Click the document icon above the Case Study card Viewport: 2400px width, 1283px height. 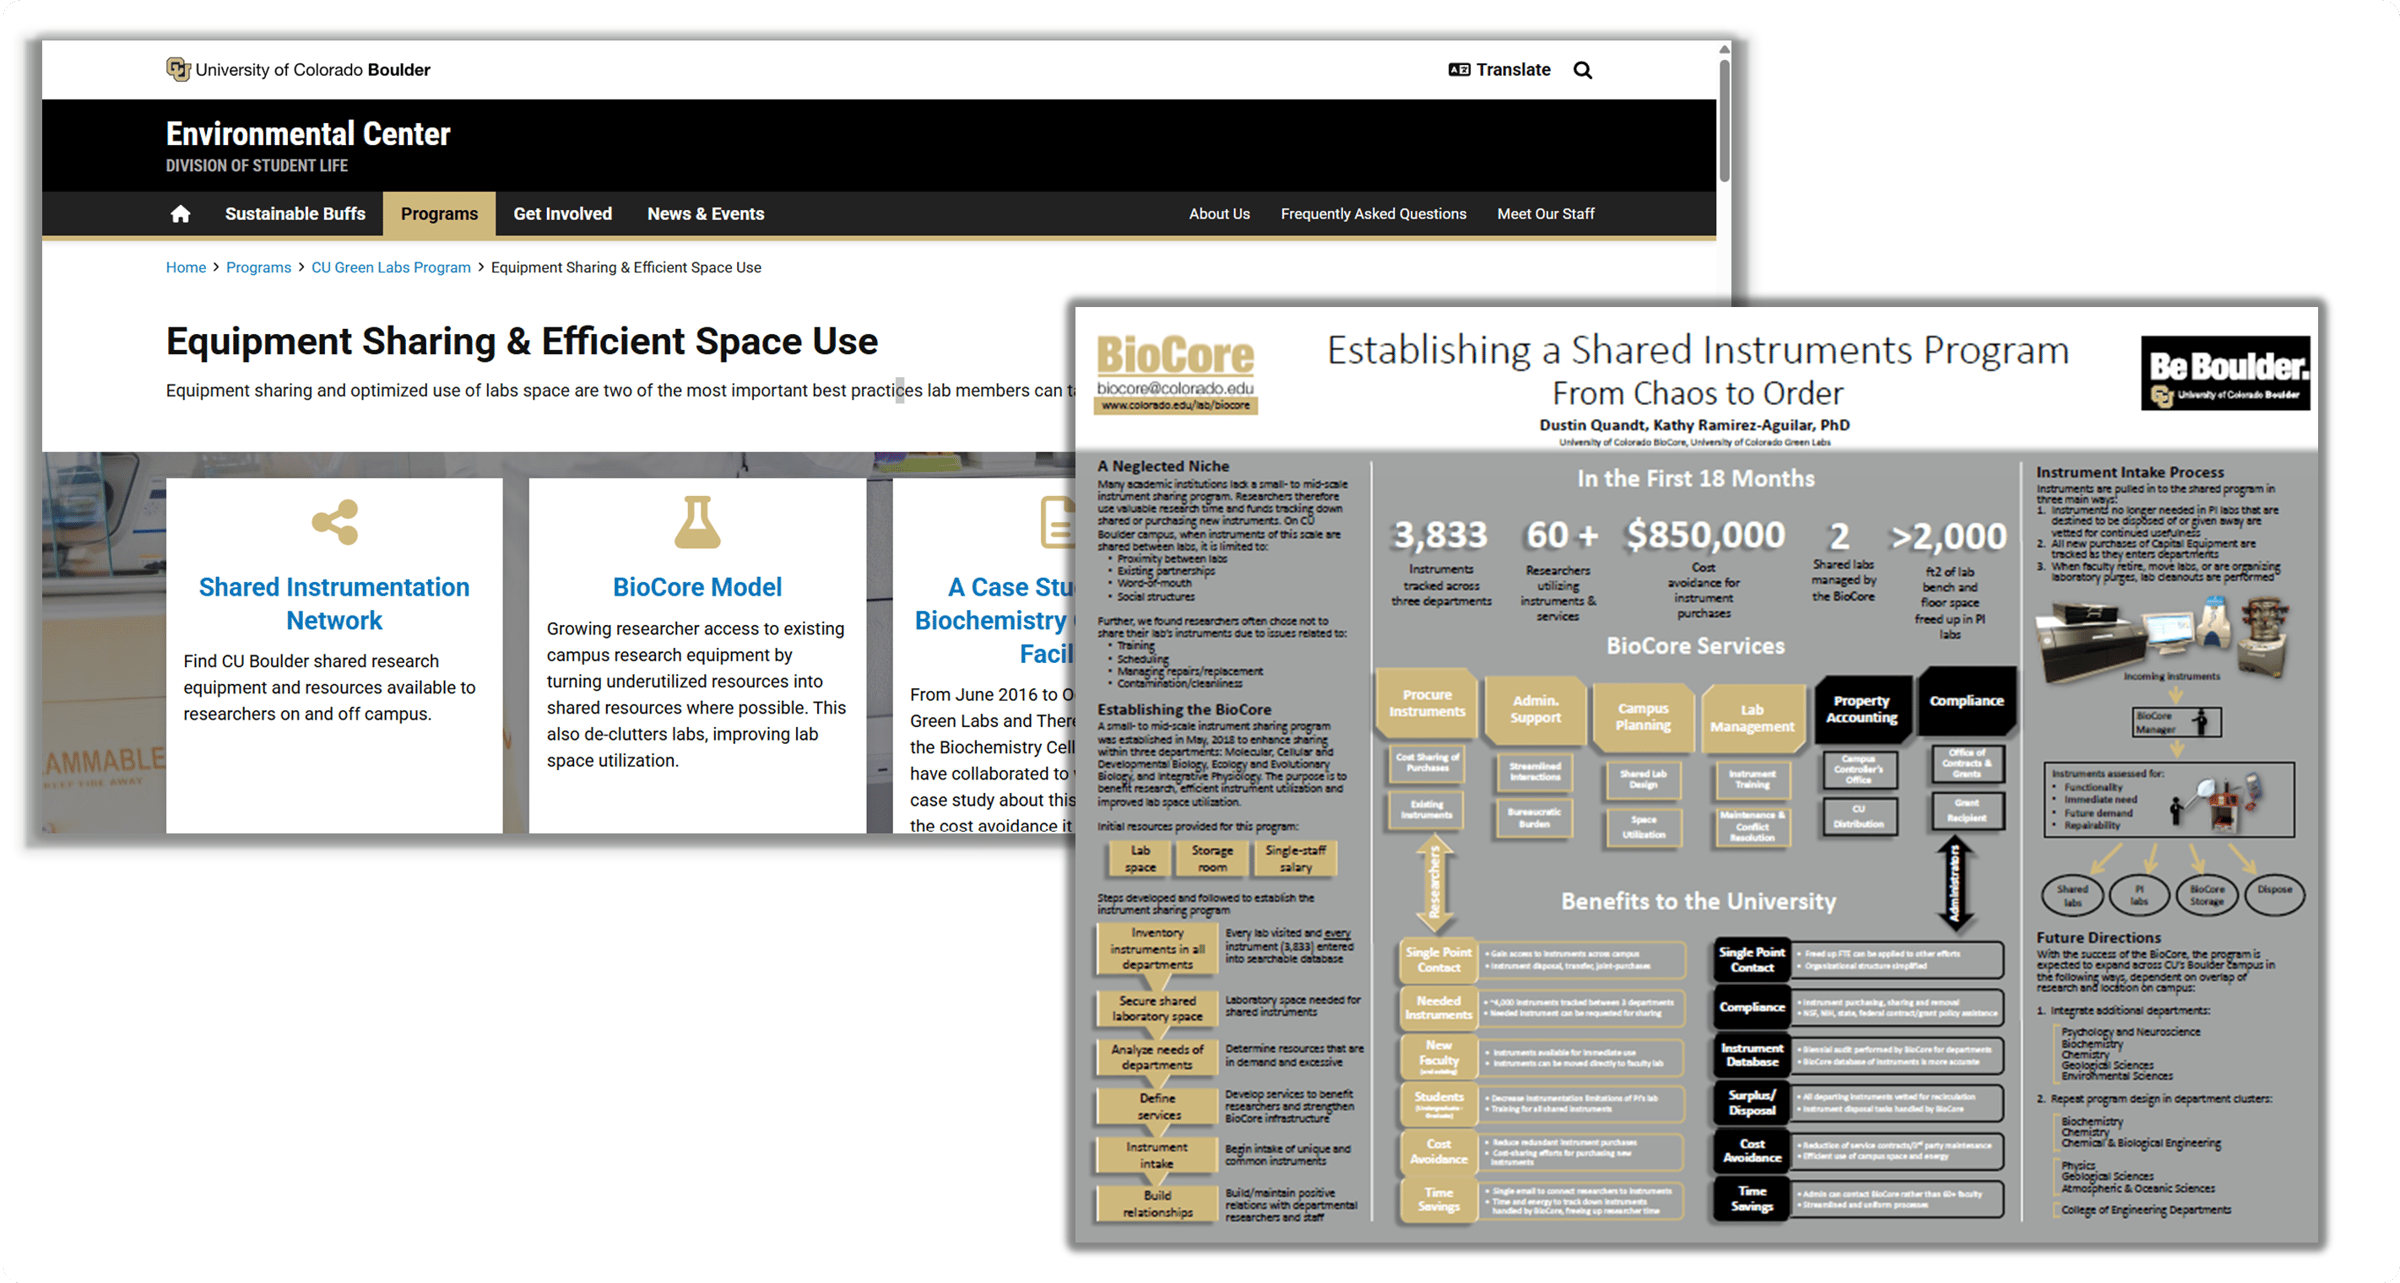tap(1056, 522)
